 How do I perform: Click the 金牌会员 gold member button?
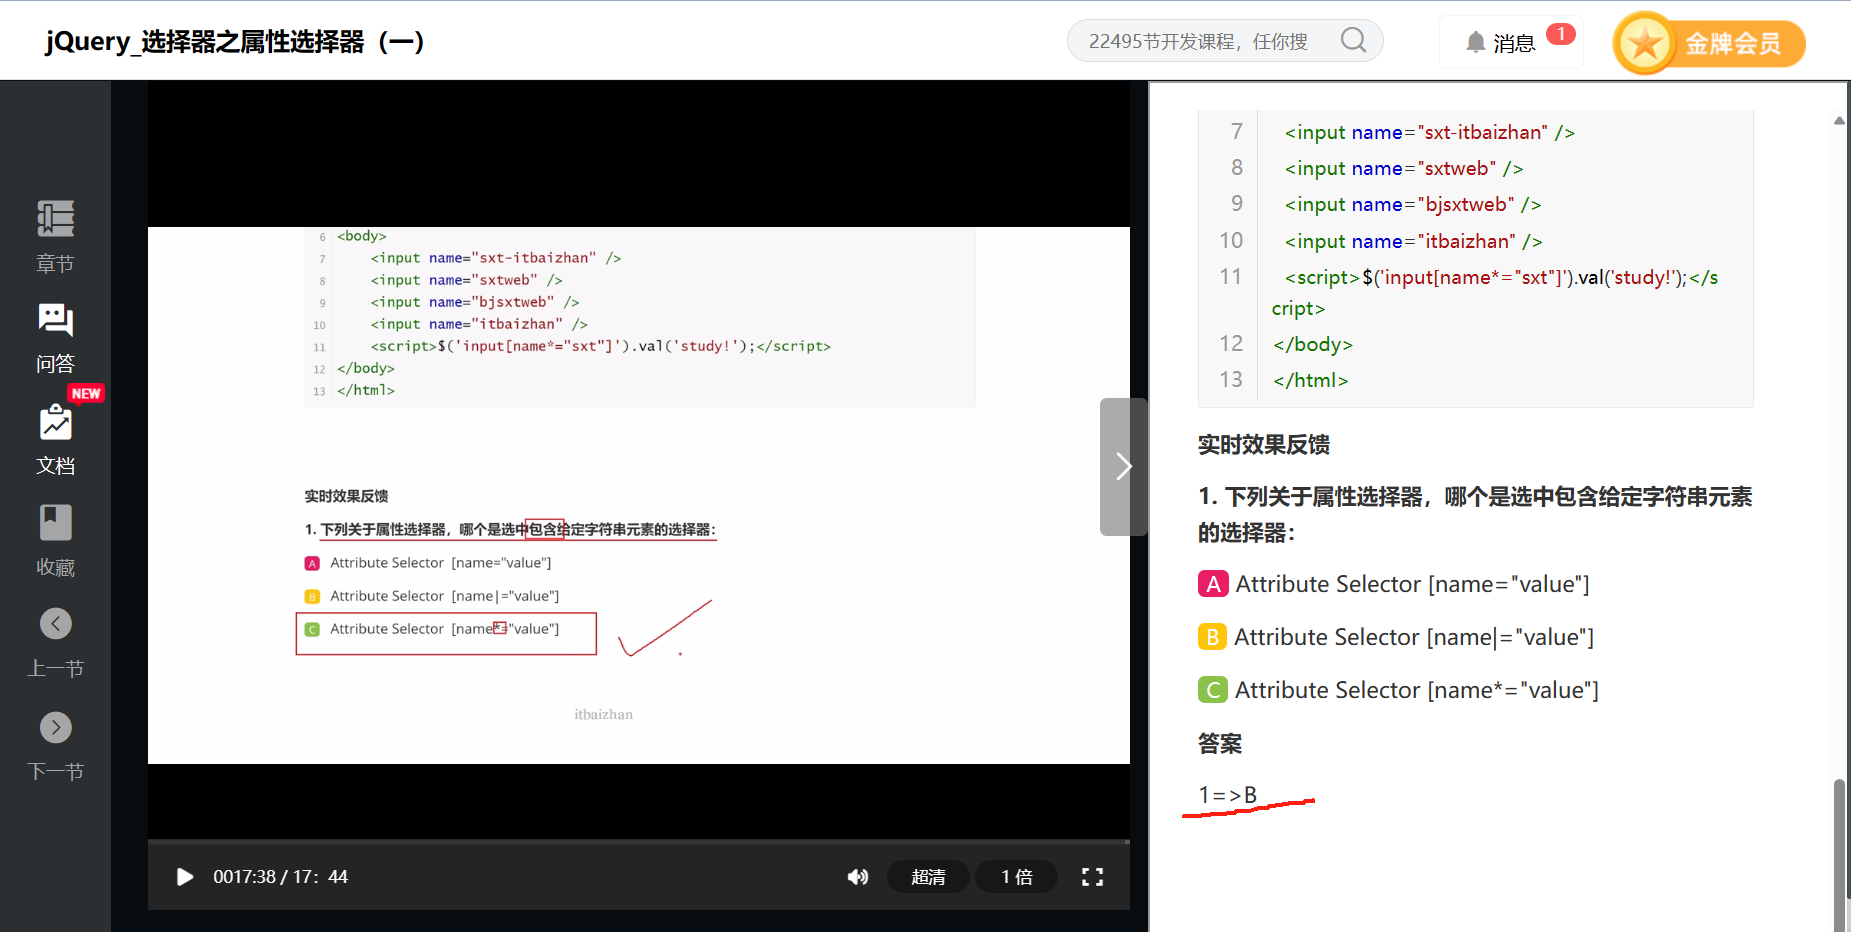click(1709, 43)
